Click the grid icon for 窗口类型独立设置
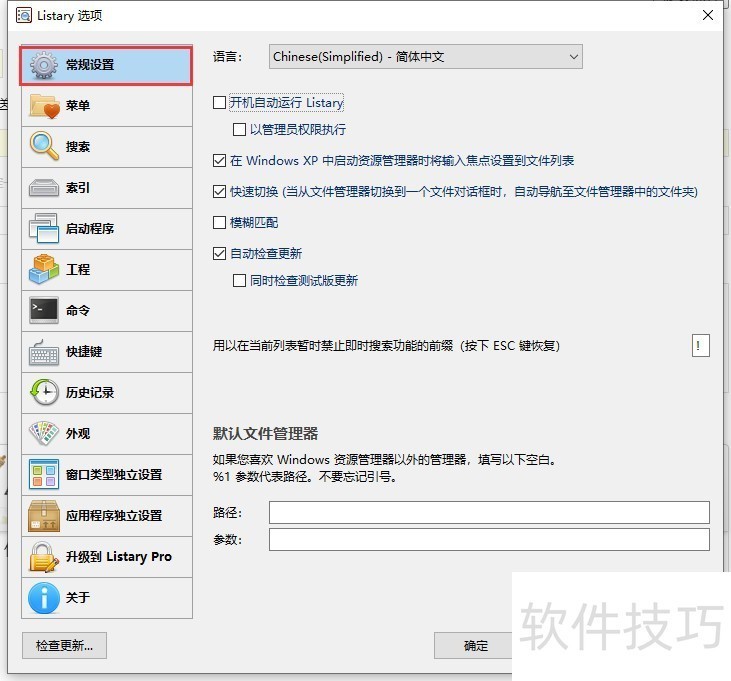The image size is (731, 681). 44,474
